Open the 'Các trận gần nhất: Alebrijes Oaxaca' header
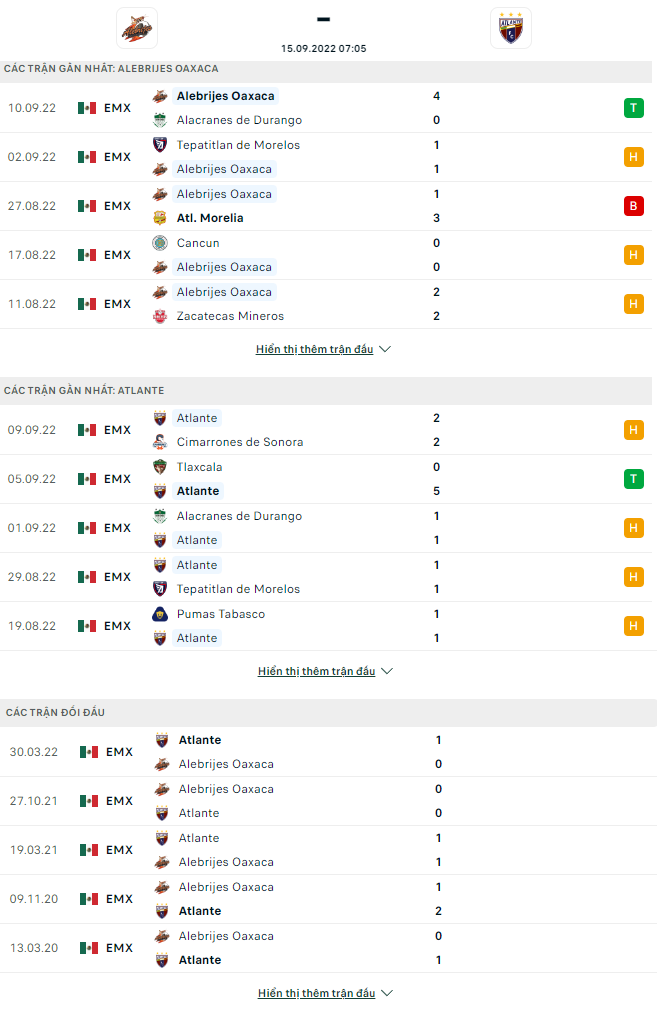 tap(111, 69)
